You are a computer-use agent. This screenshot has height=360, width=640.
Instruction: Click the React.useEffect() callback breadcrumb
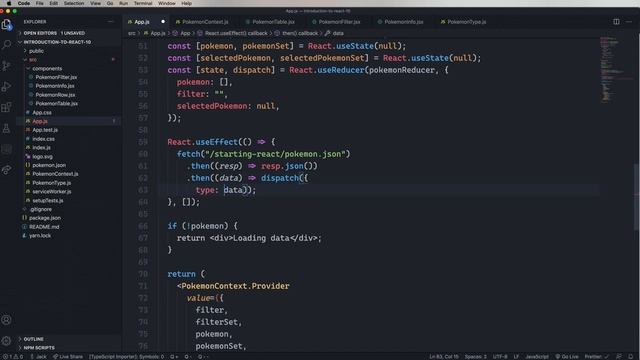(236, 33)
